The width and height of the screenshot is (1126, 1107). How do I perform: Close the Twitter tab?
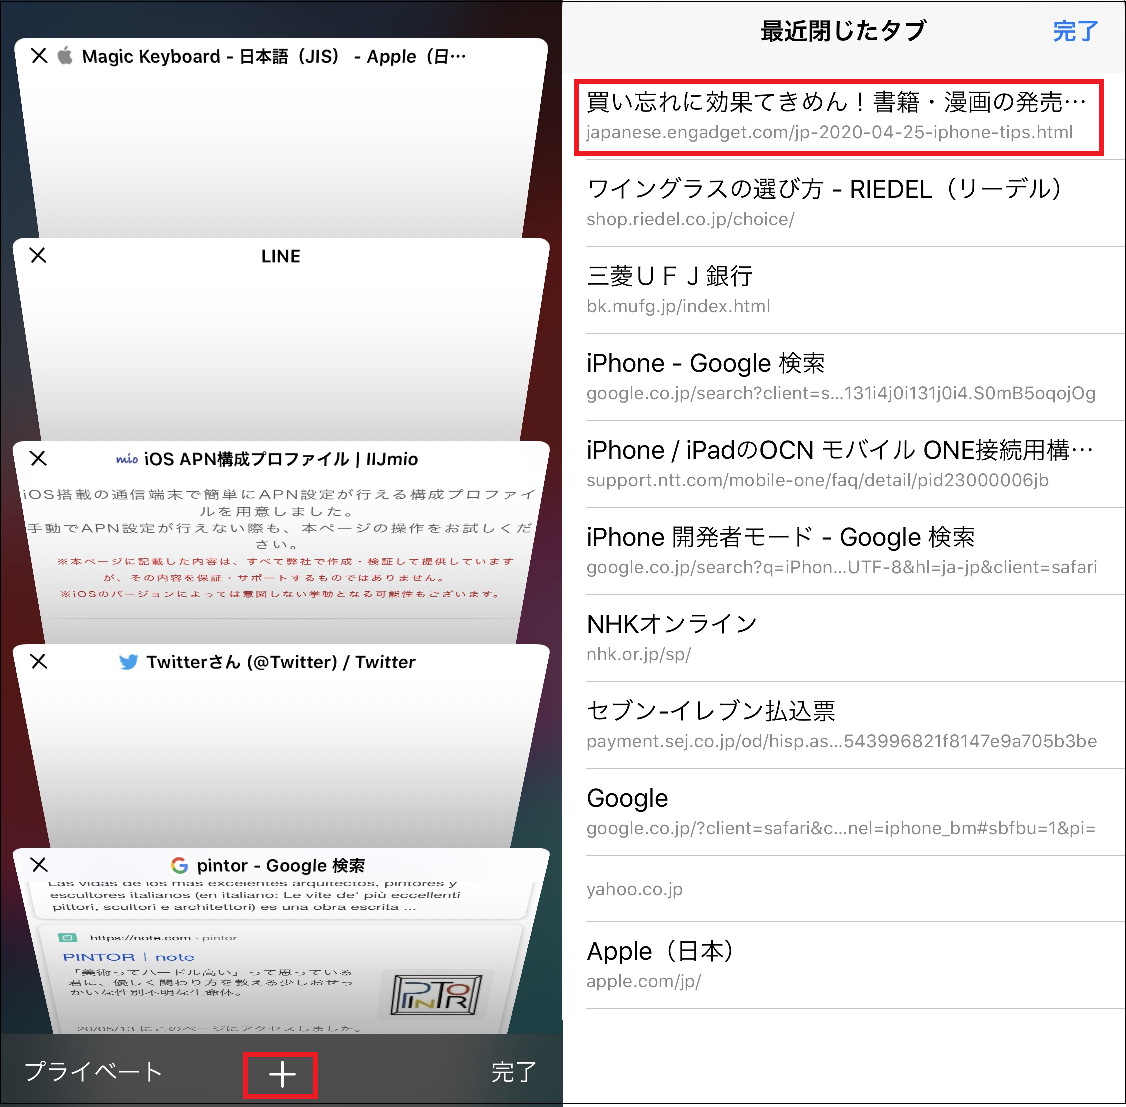click(38, 661)
